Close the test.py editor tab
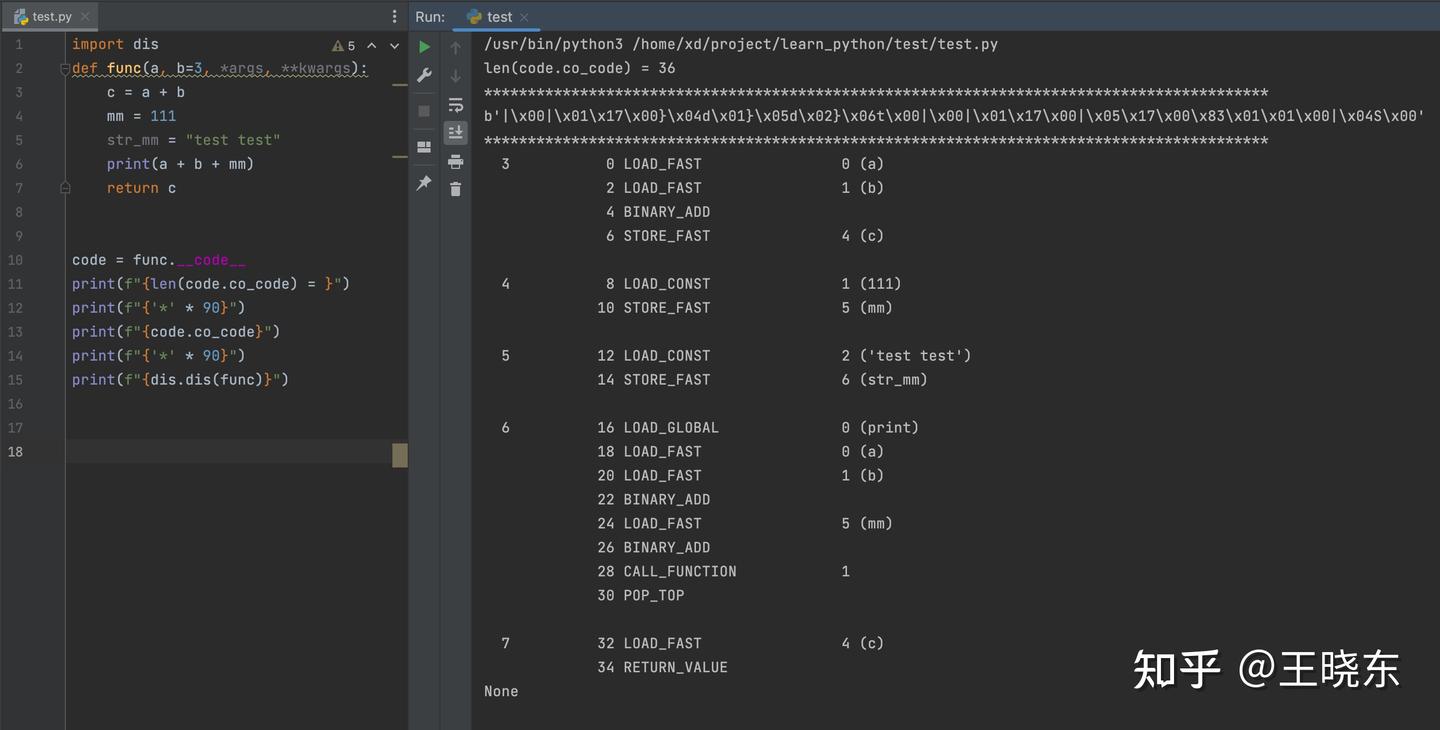Viewport: 1440px width, 730px height. click(x=85, y=17)
